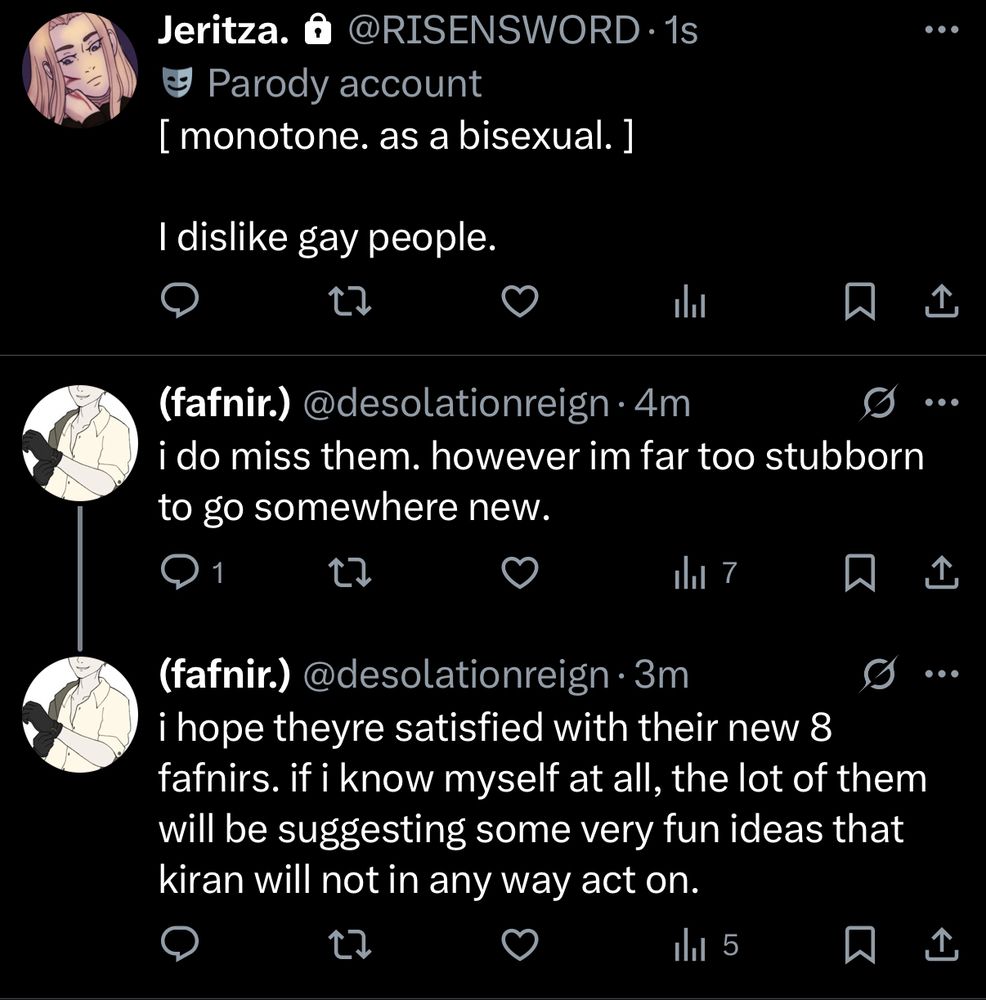Open @RISENSWORD profile handle

coord(493,32)
